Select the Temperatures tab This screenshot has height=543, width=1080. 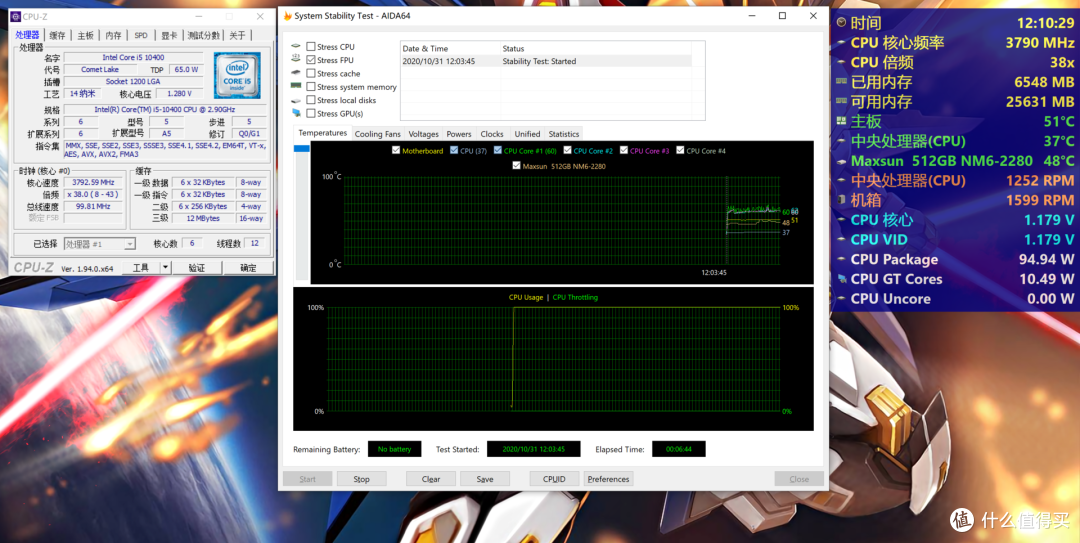(x=323, y=133)
